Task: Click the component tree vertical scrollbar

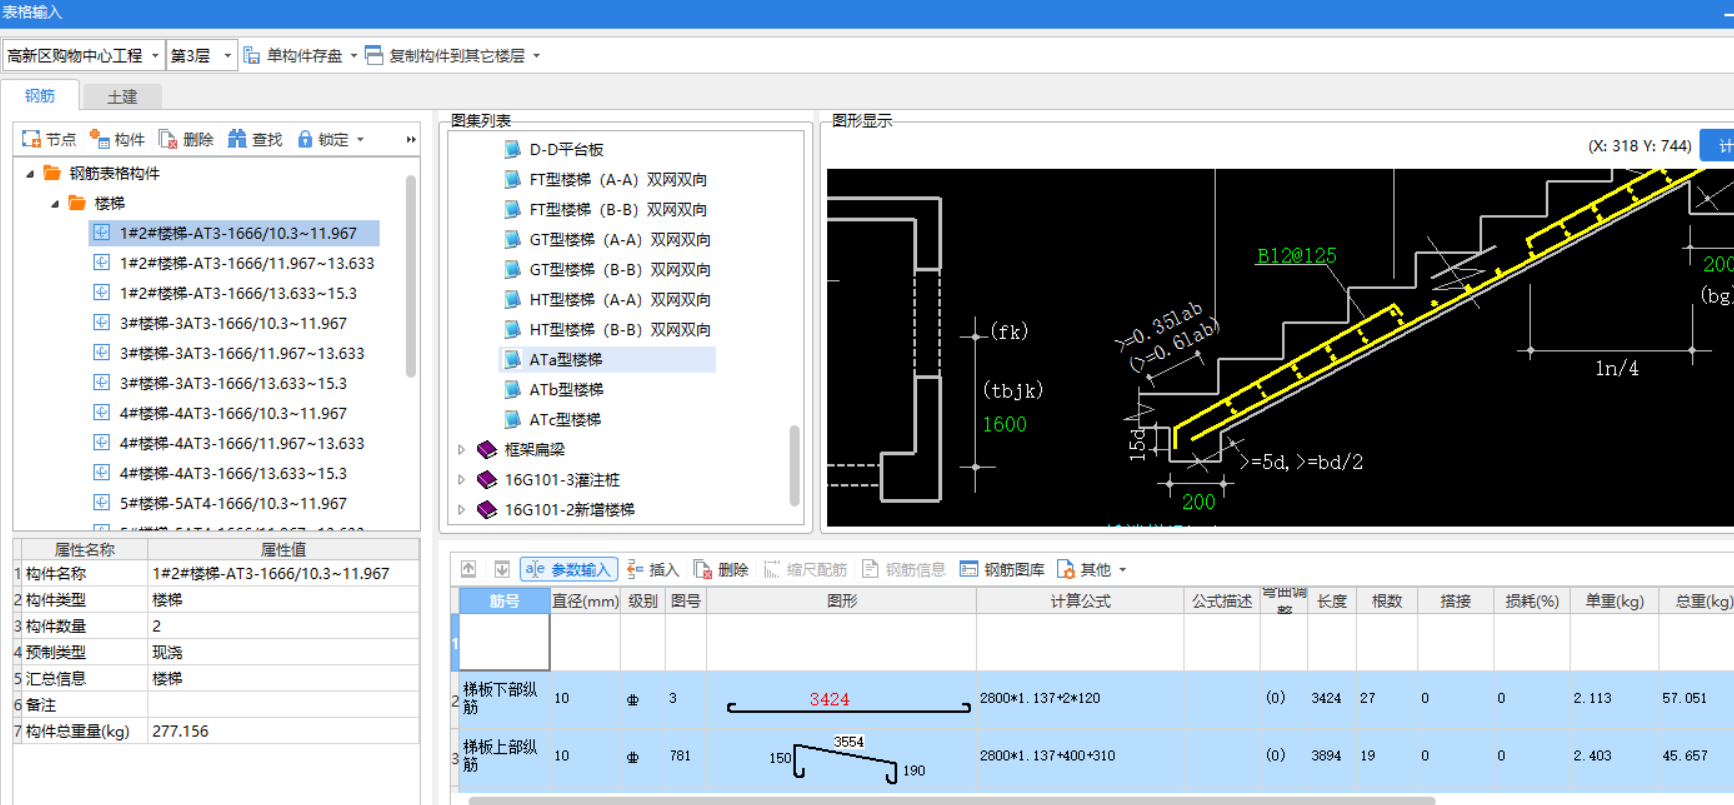Action: coord(410,277)
